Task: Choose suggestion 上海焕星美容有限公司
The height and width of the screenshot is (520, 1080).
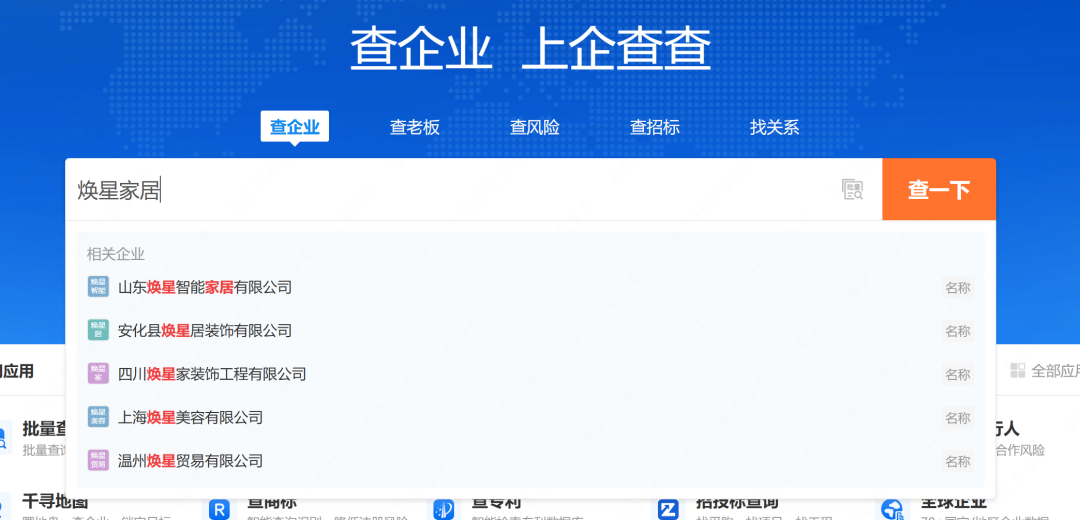Action: pyautogui.click(x=190, y=417)
